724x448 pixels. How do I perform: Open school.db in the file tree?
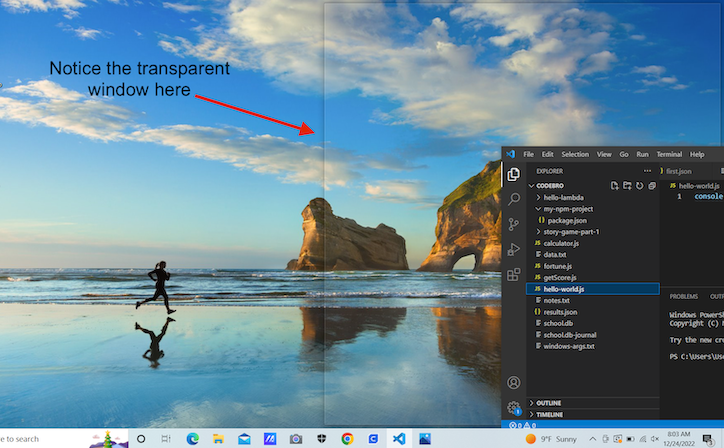point(593,323)
